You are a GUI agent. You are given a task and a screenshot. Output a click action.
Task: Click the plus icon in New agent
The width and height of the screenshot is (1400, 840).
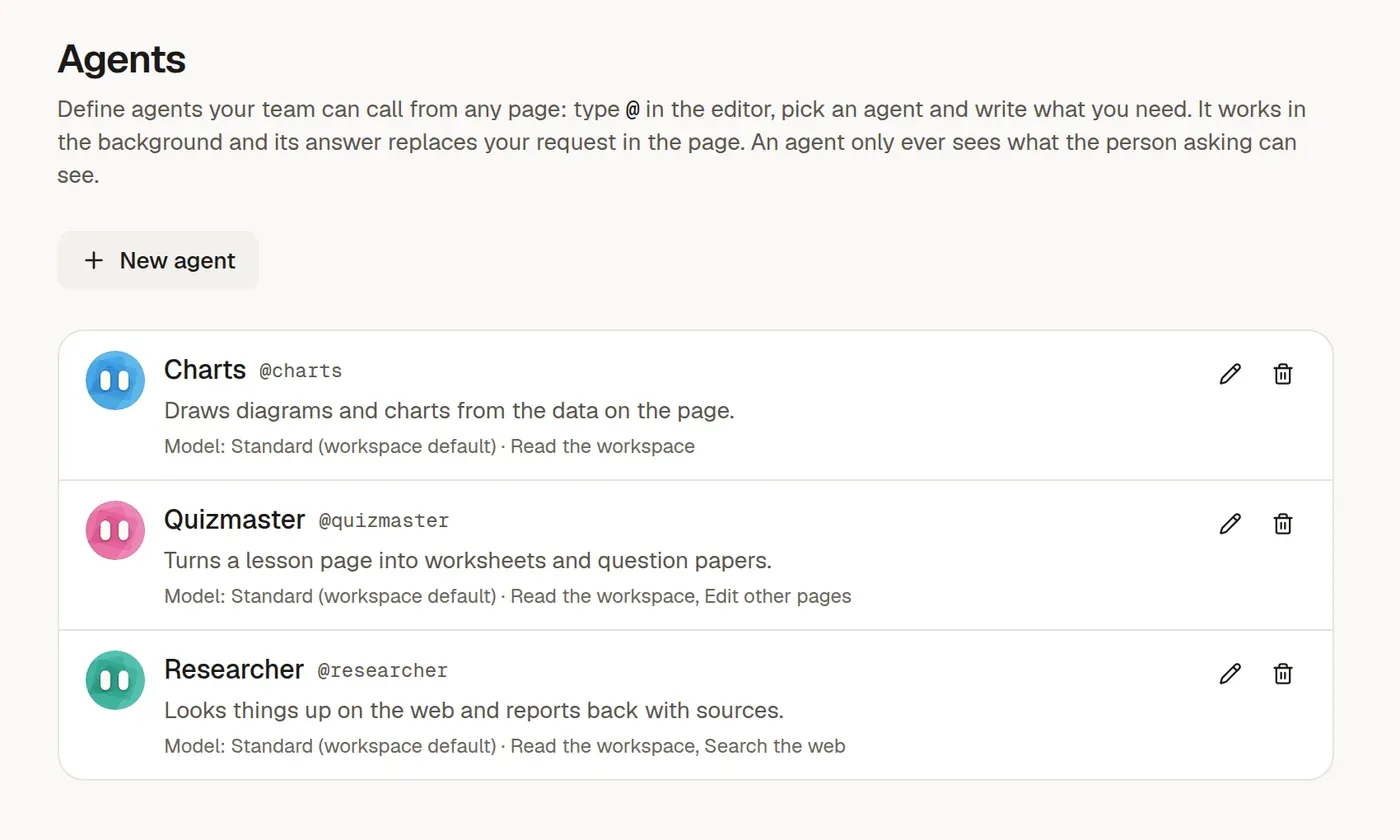pyautogui.click(x=94, y=260)
